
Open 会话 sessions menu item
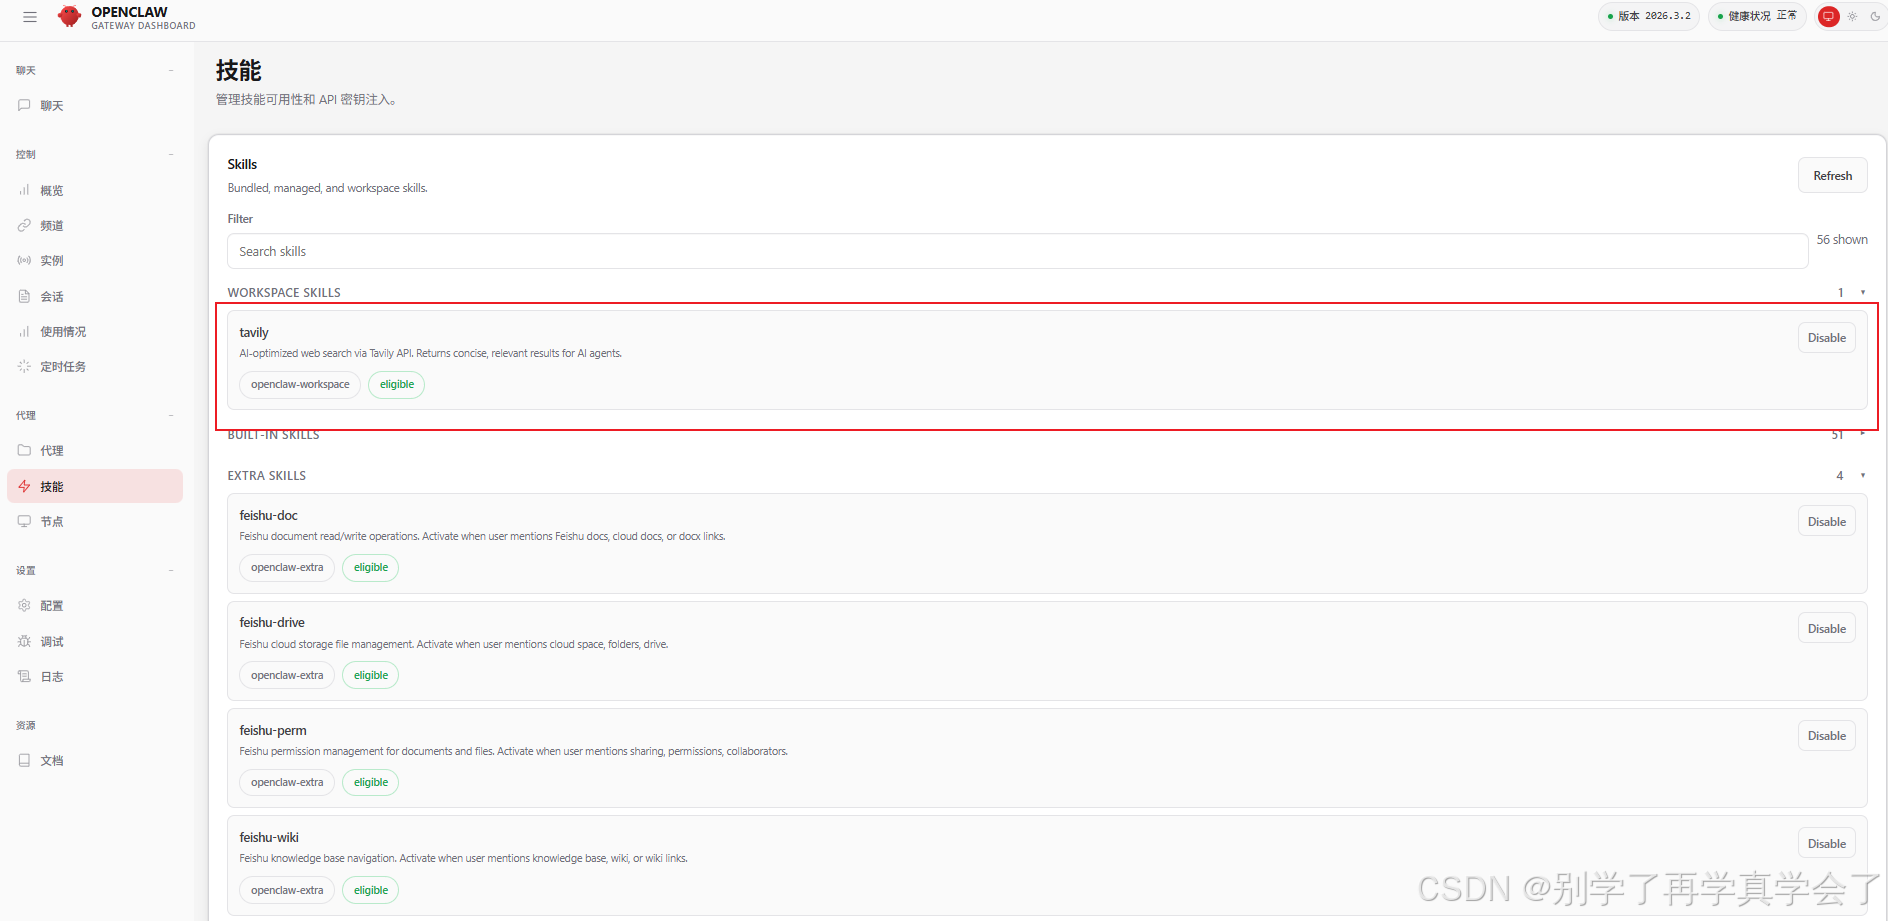[x=95, y=296]
